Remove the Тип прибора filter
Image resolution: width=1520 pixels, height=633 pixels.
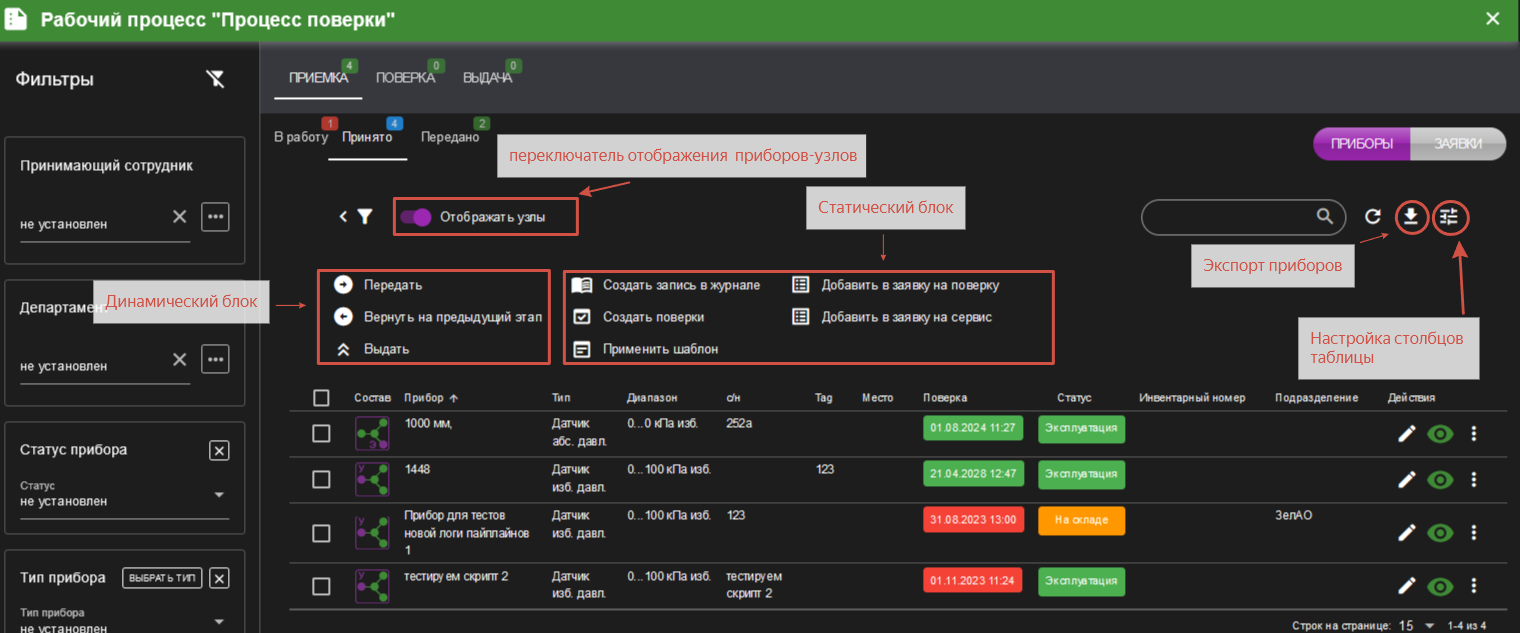(220, 578)
